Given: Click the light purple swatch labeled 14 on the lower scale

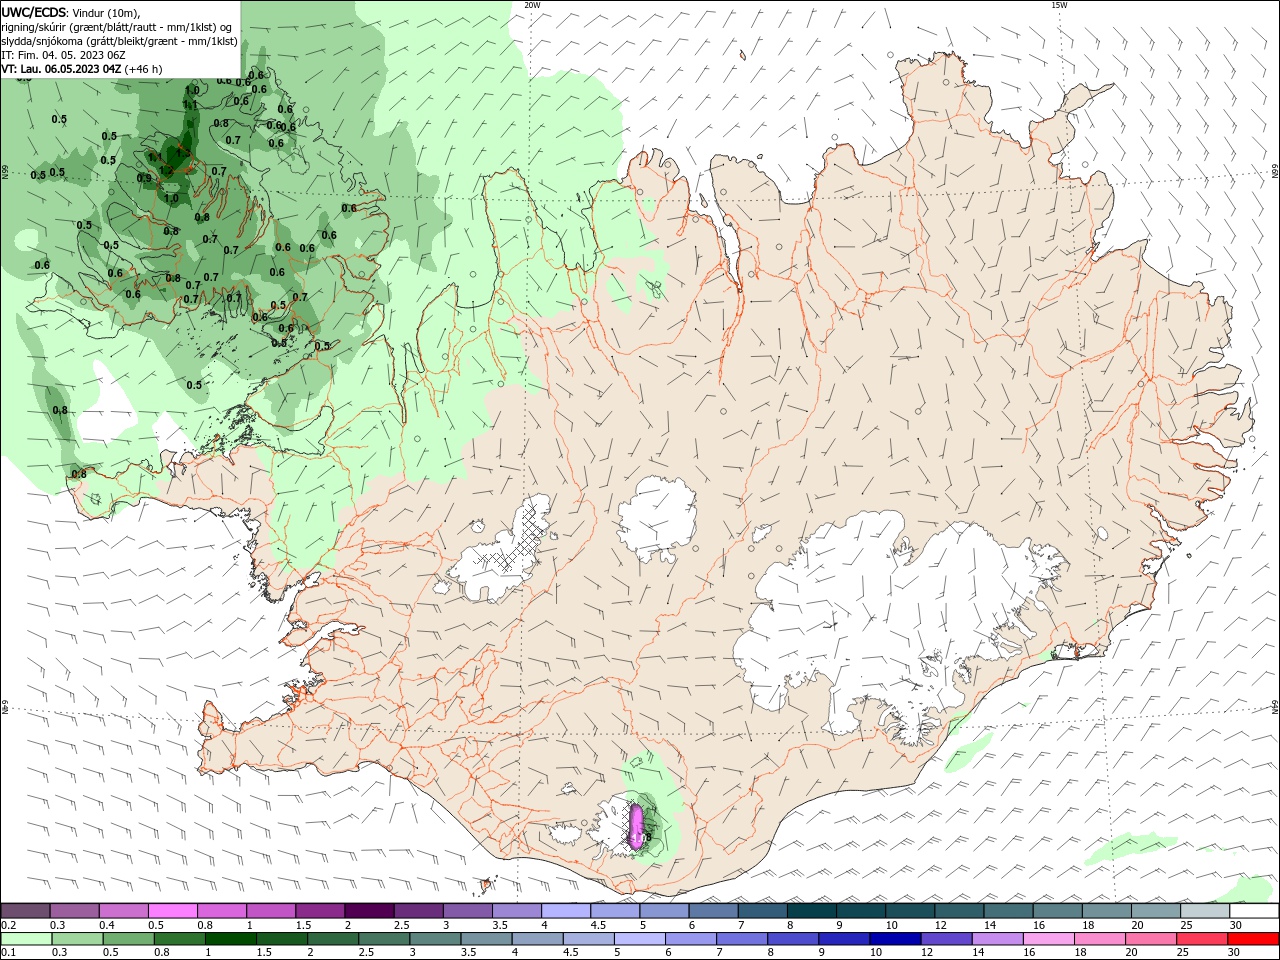Looking at the screenshot, I should click(997, 939).
